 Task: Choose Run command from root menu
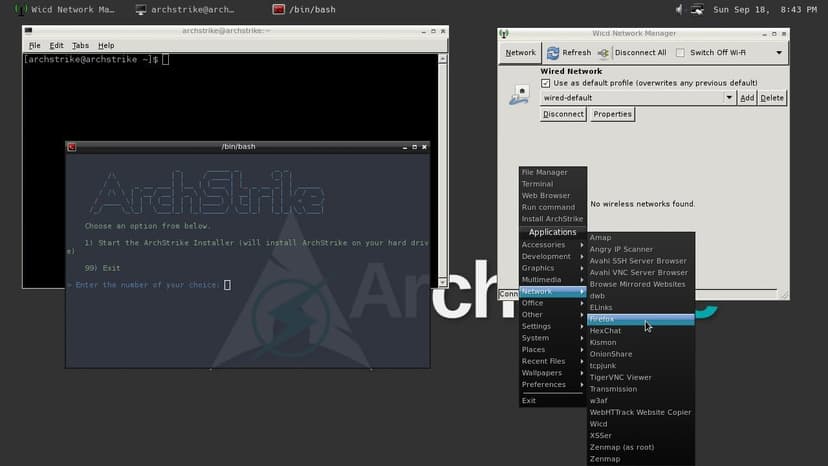point(553,207)
